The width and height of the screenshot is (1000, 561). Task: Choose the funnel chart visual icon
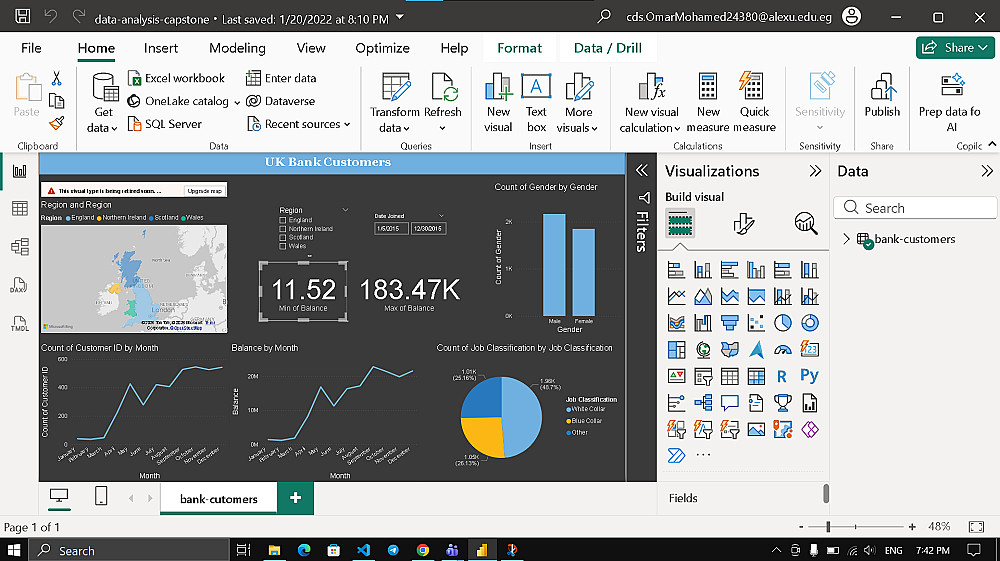[730, 323]
